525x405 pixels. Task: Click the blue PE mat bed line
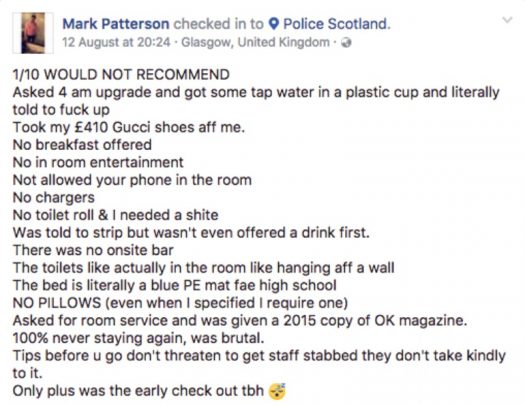click(175, 286)
